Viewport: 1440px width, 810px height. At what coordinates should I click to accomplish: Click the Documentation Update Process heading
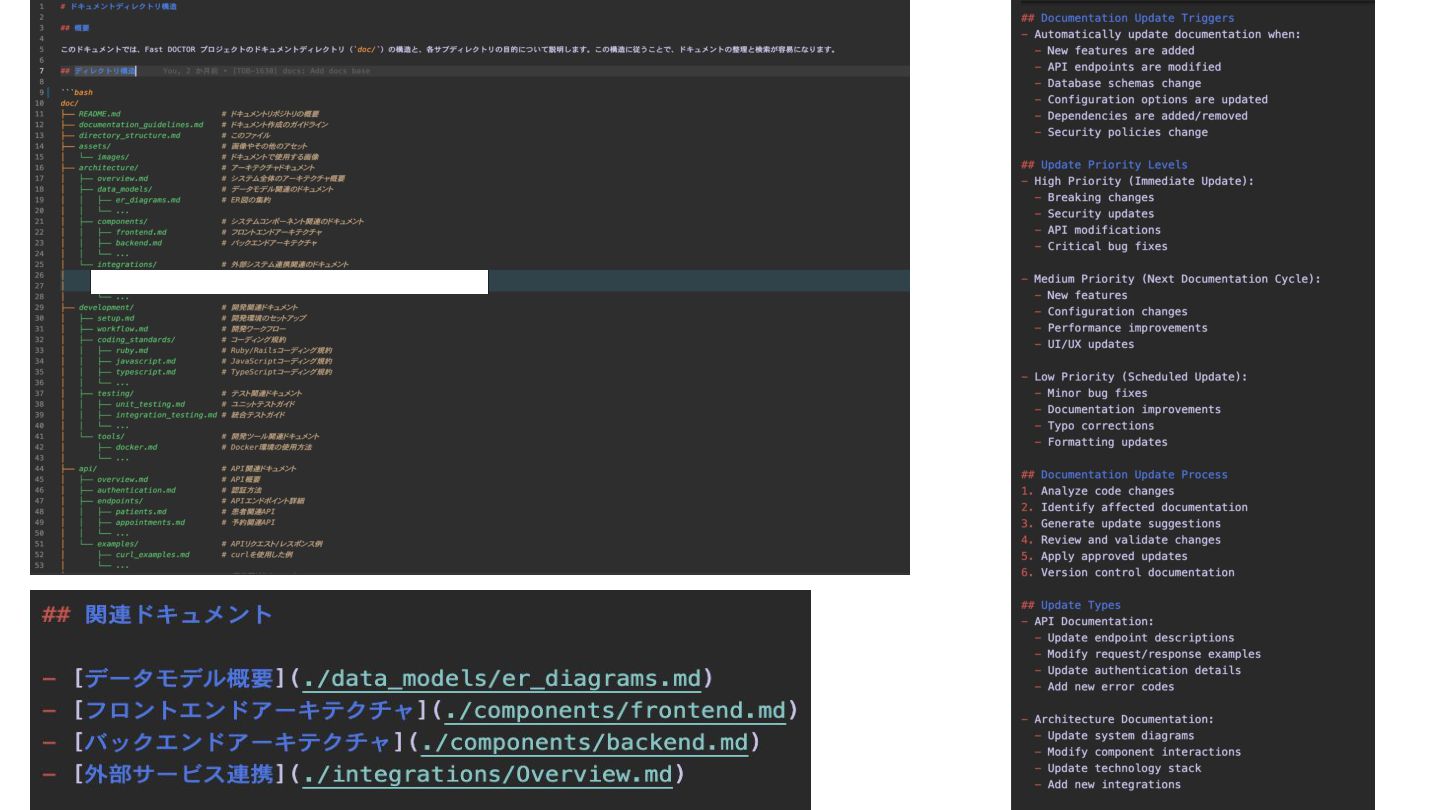point(1134,475)
